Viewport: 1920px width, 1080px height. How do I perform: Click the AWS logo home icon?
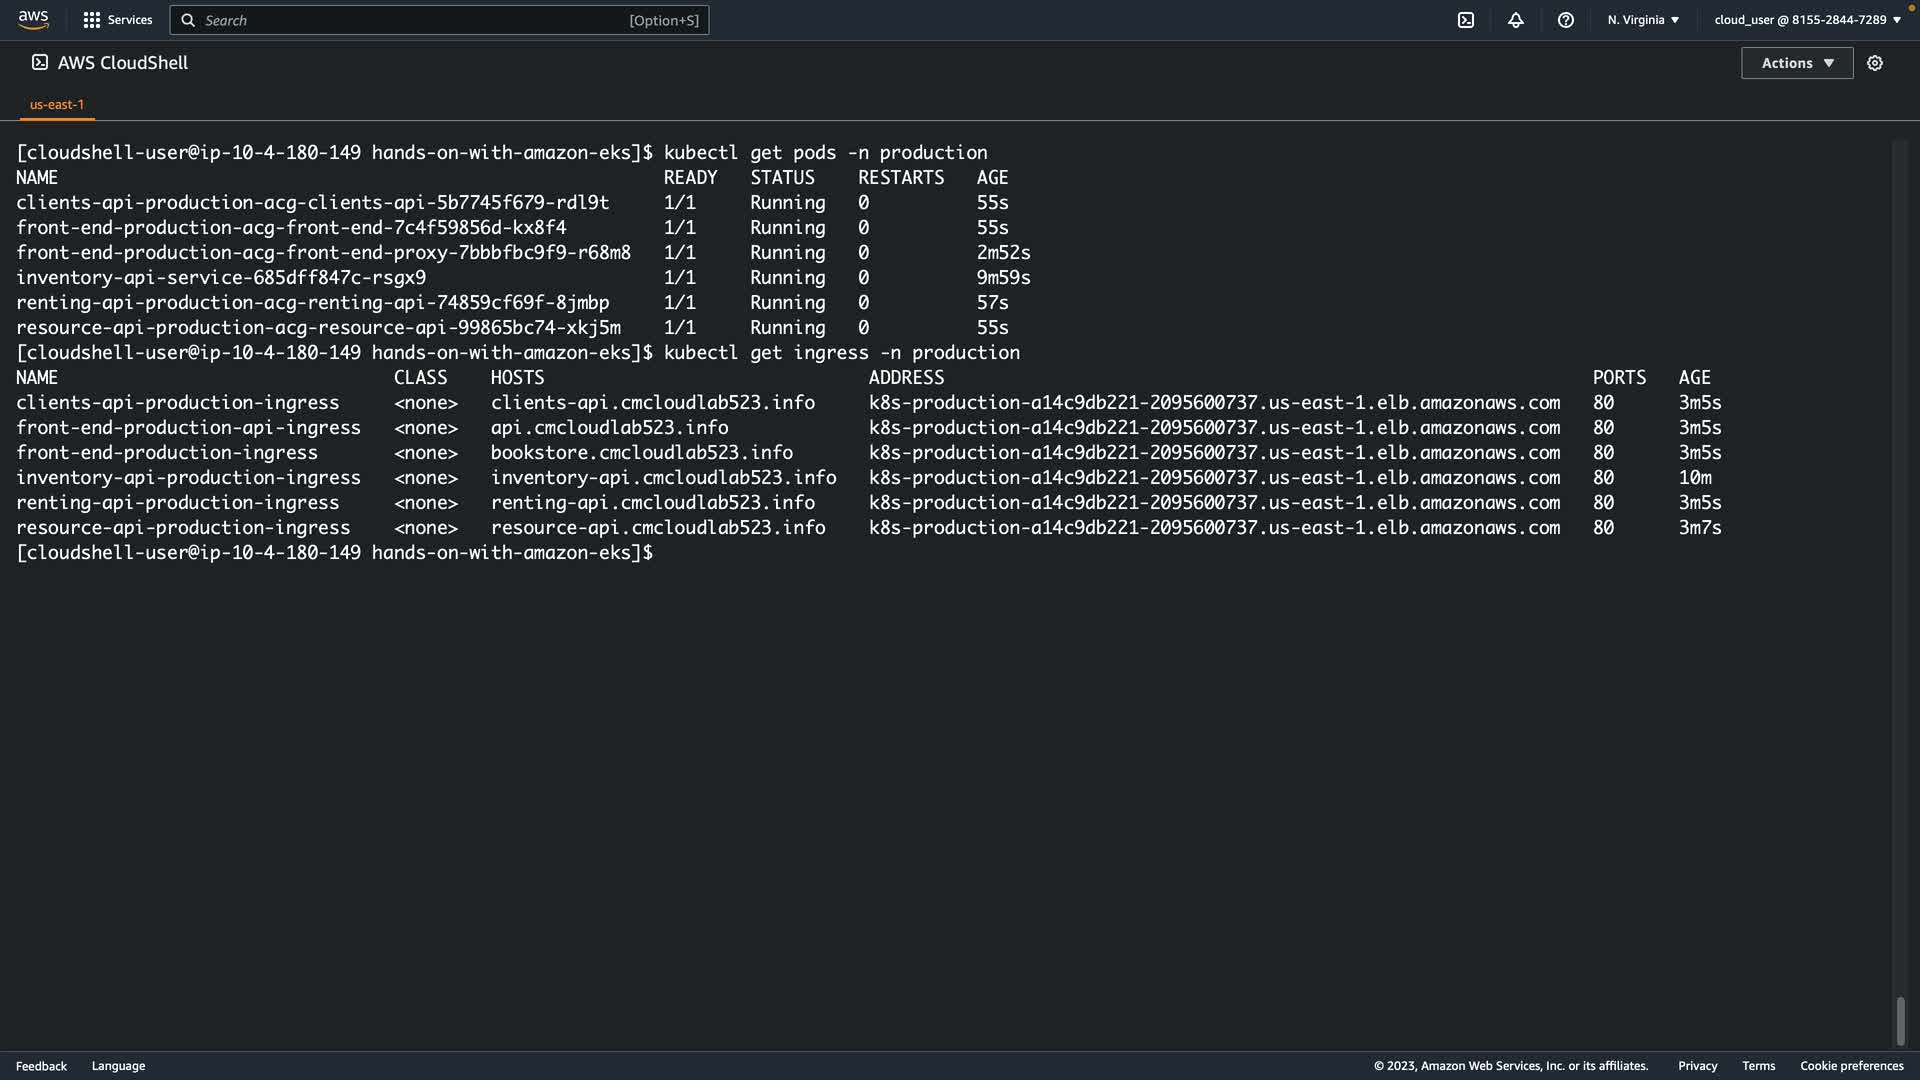click(x=33, y=20)
